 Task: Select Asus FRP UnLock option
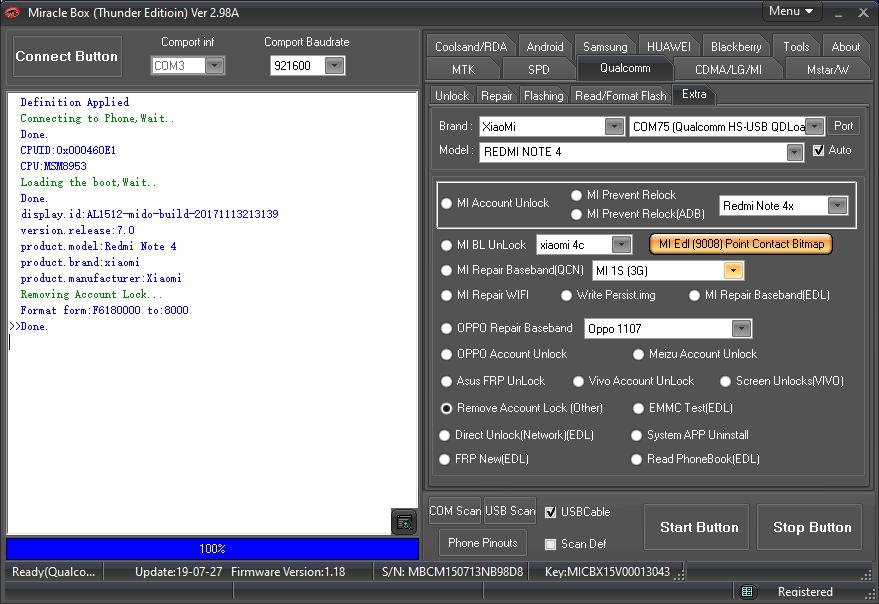pyautogui.click(x=446, y=381)
